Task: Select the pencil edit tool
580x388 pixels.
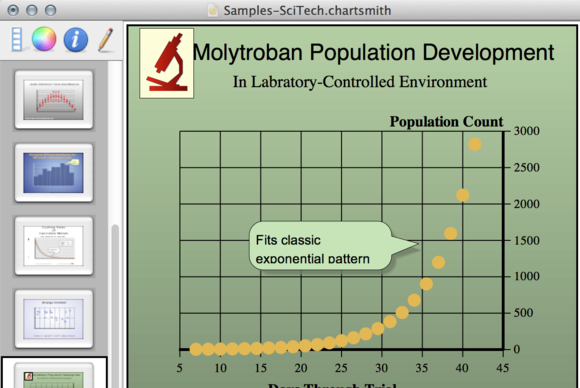Action: click(x=105, y=39)
